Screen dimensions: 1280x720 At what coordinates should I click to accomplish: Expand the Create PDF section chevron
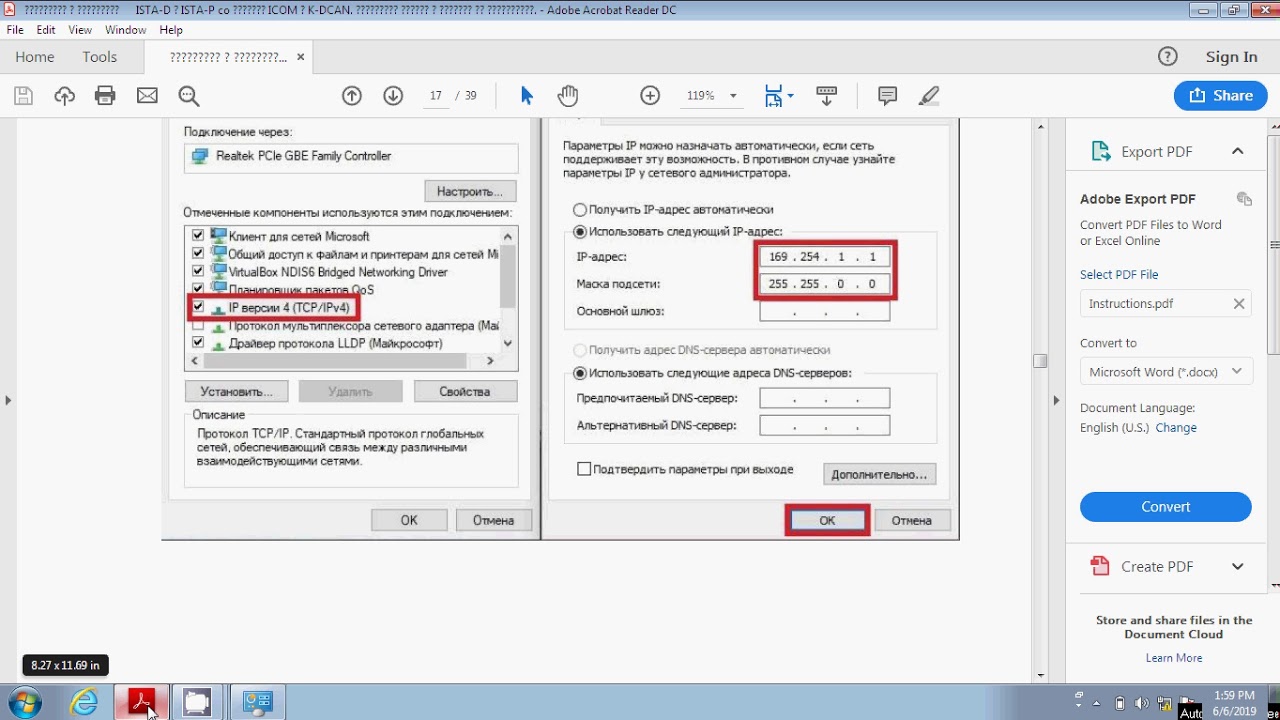coord(1238,566)
